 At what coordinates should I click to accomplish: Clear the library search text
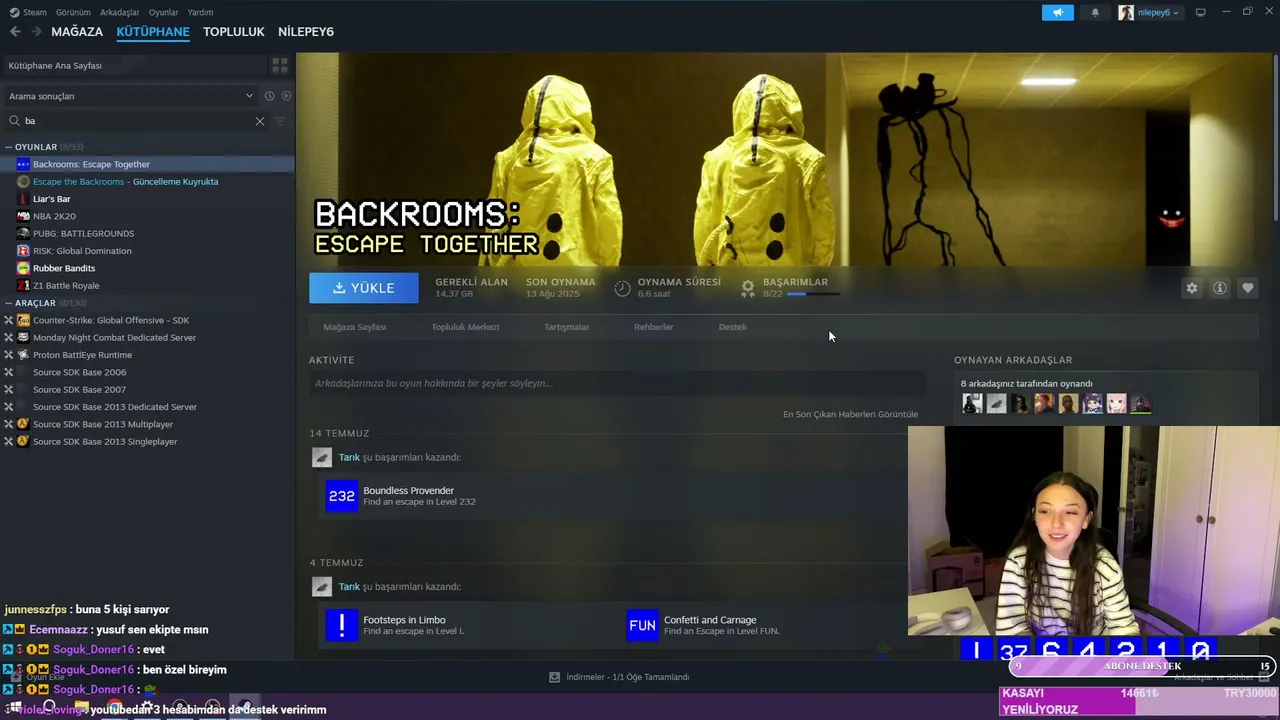(260, 121)
